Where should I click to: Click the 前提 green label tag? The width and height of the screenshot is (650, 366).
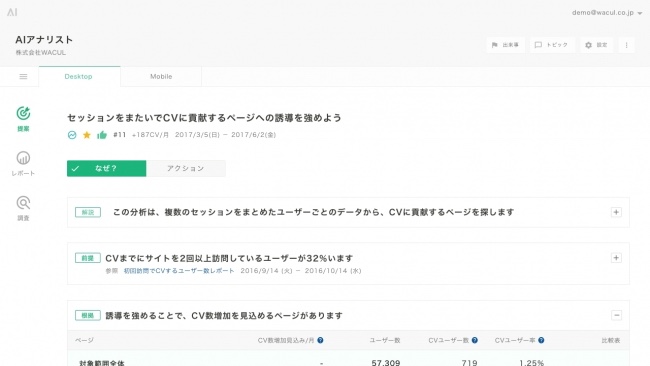click(88, 258)
